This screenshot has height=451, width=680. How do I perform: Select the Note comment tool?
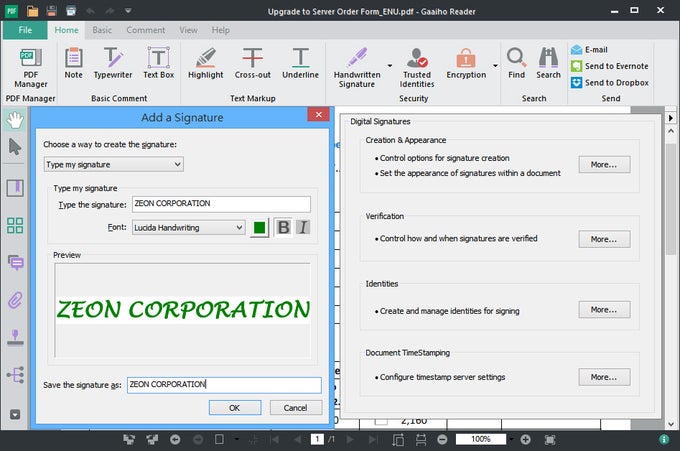click(73, 63)
